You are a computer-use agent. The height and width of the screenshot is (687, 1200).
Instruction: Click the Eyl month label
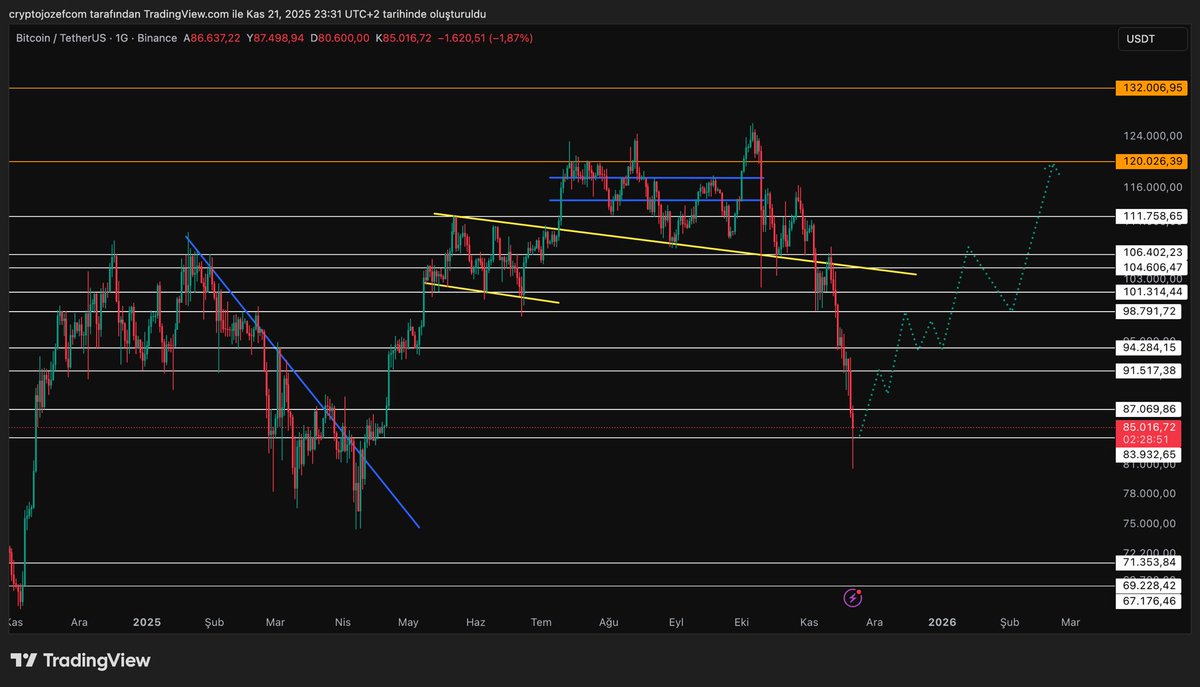click(x=676, y=622)
